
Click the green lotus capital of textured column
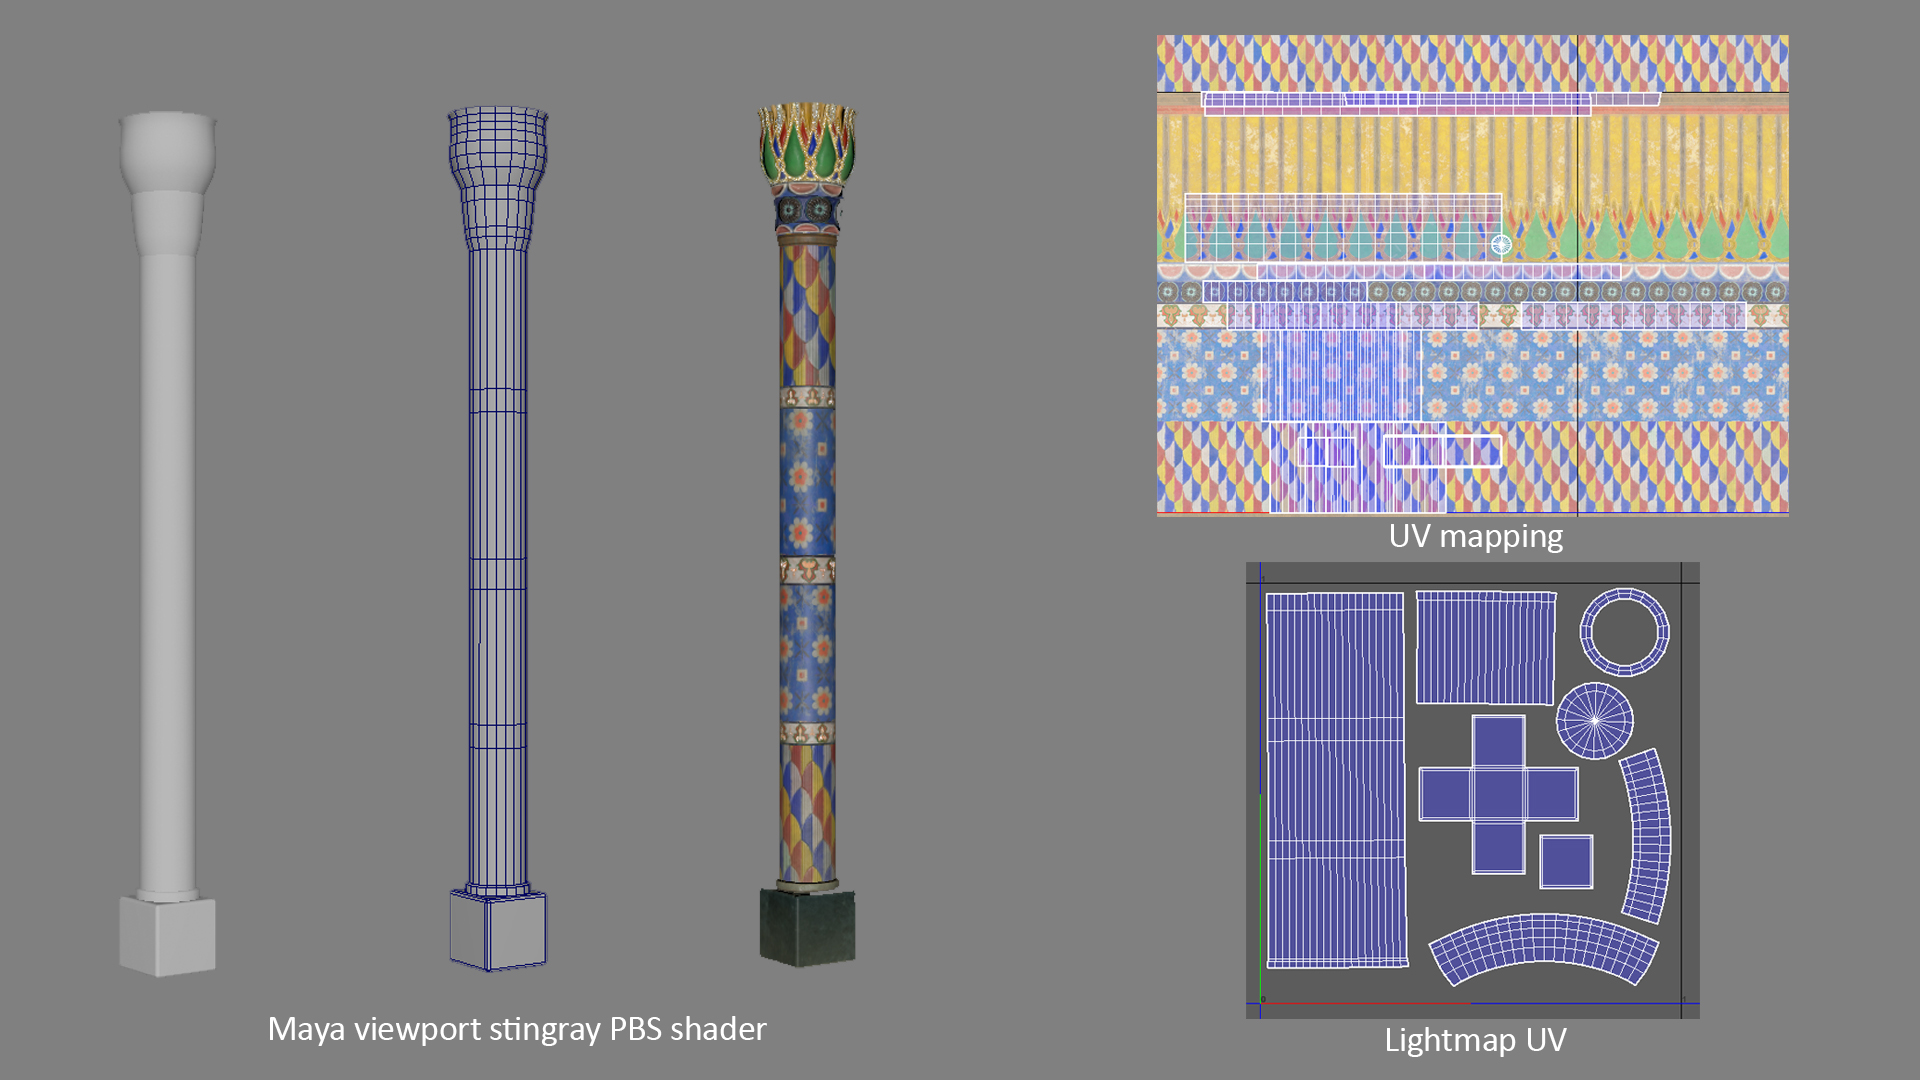[x=807, y=150]
